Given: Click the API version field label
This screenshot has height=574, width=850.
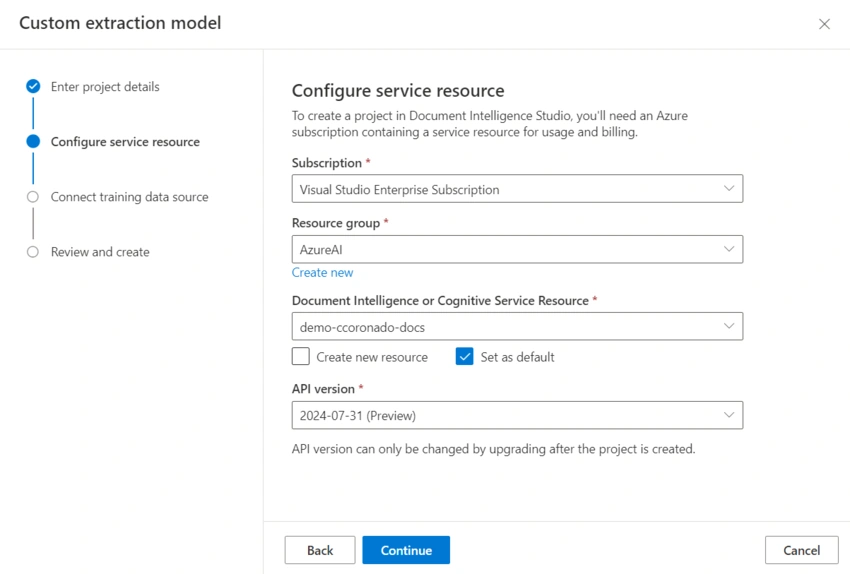Looking at the screenshot, I should 323,389.
